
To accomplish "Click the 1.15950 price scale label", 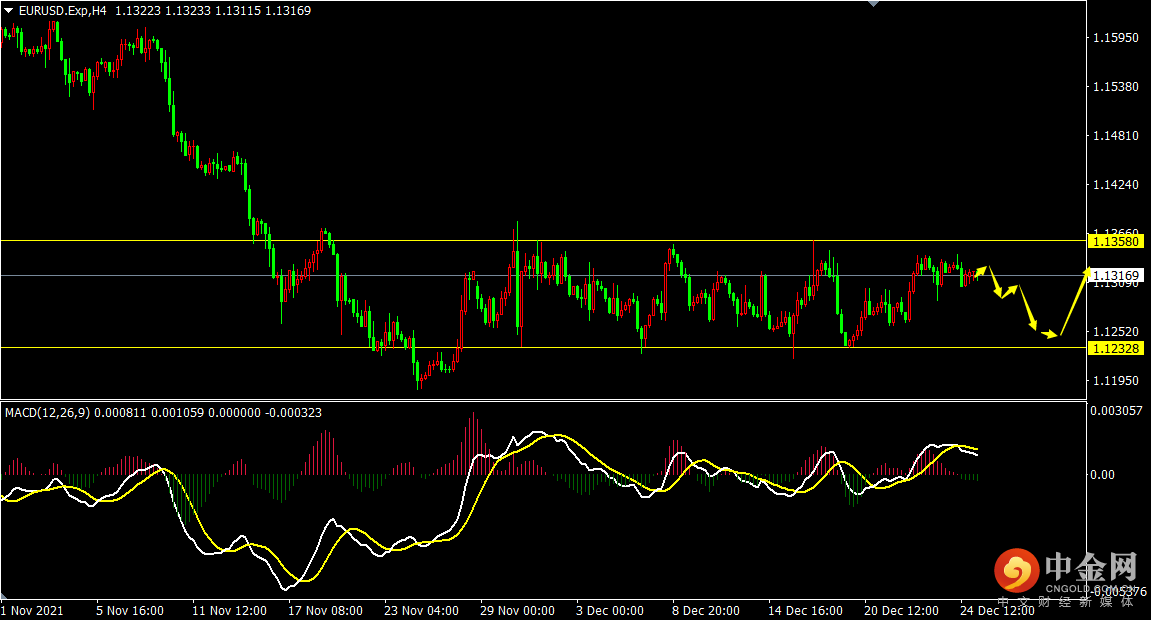I will (x=1116, y=38).
